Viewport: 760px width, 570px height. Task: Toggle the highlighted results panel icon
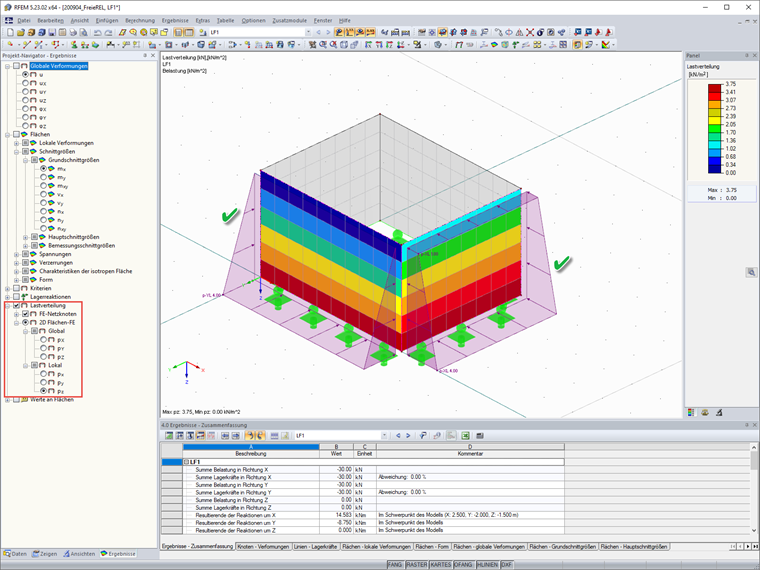tap(577, 45)
